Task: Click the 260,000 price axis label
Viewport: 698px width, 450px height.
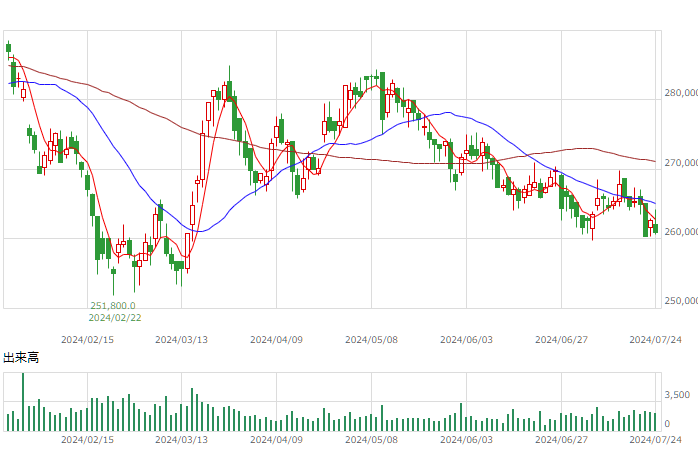Action: 681,231
